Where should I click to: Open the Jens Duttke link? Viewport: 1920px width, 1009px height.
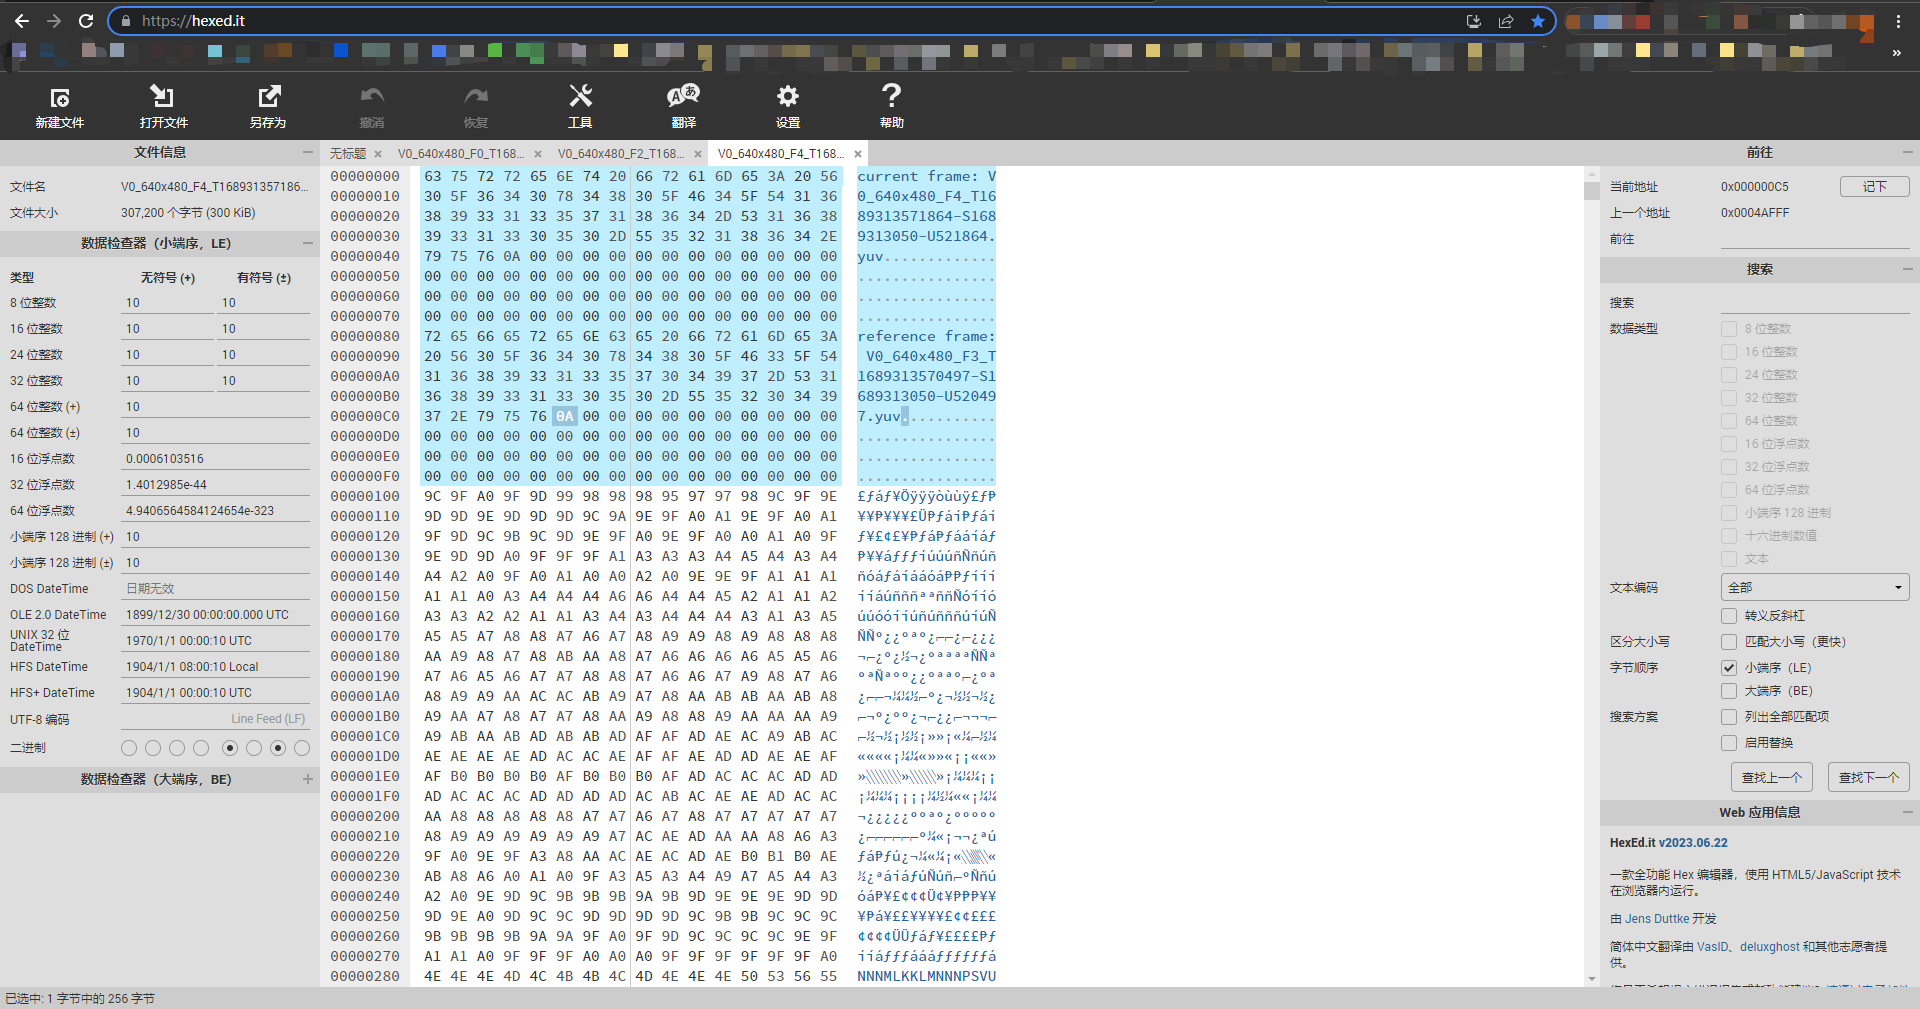1657,919
